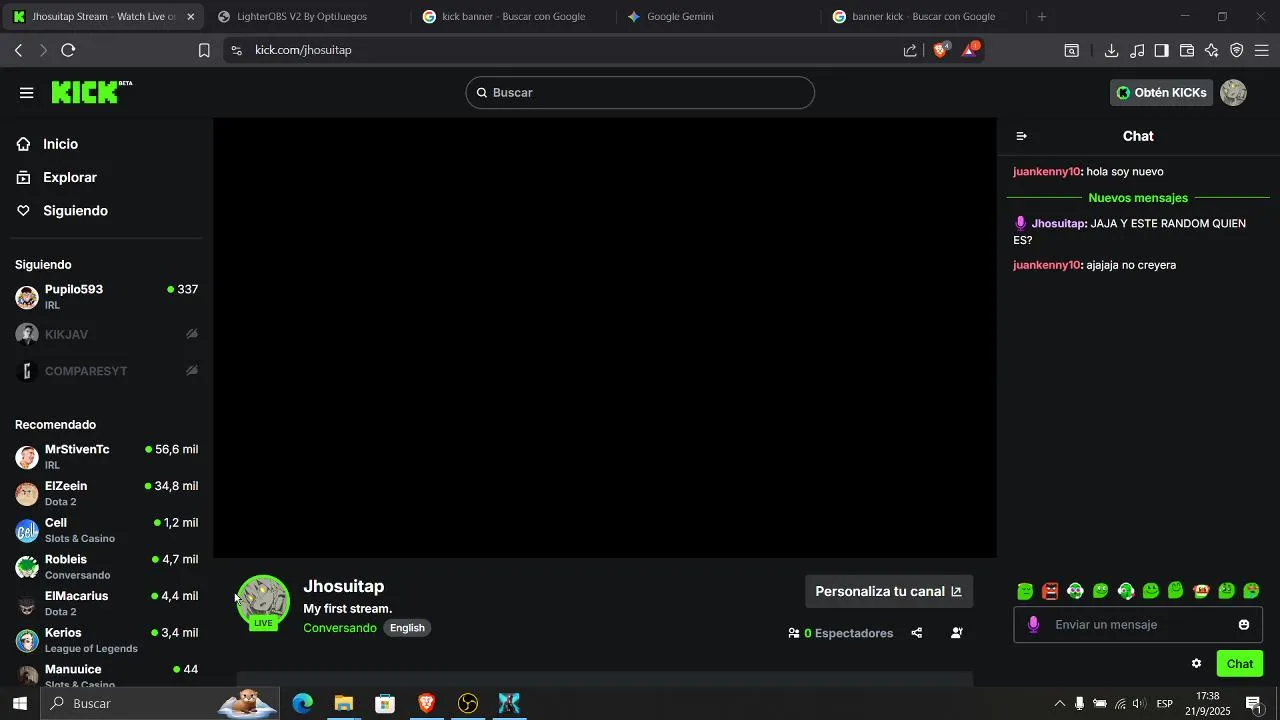Image resolution: width=1280 pixels, height=720 pixels.
Task: Click the 0 Espectadores viewers count
Action: [x=841, y=633]
